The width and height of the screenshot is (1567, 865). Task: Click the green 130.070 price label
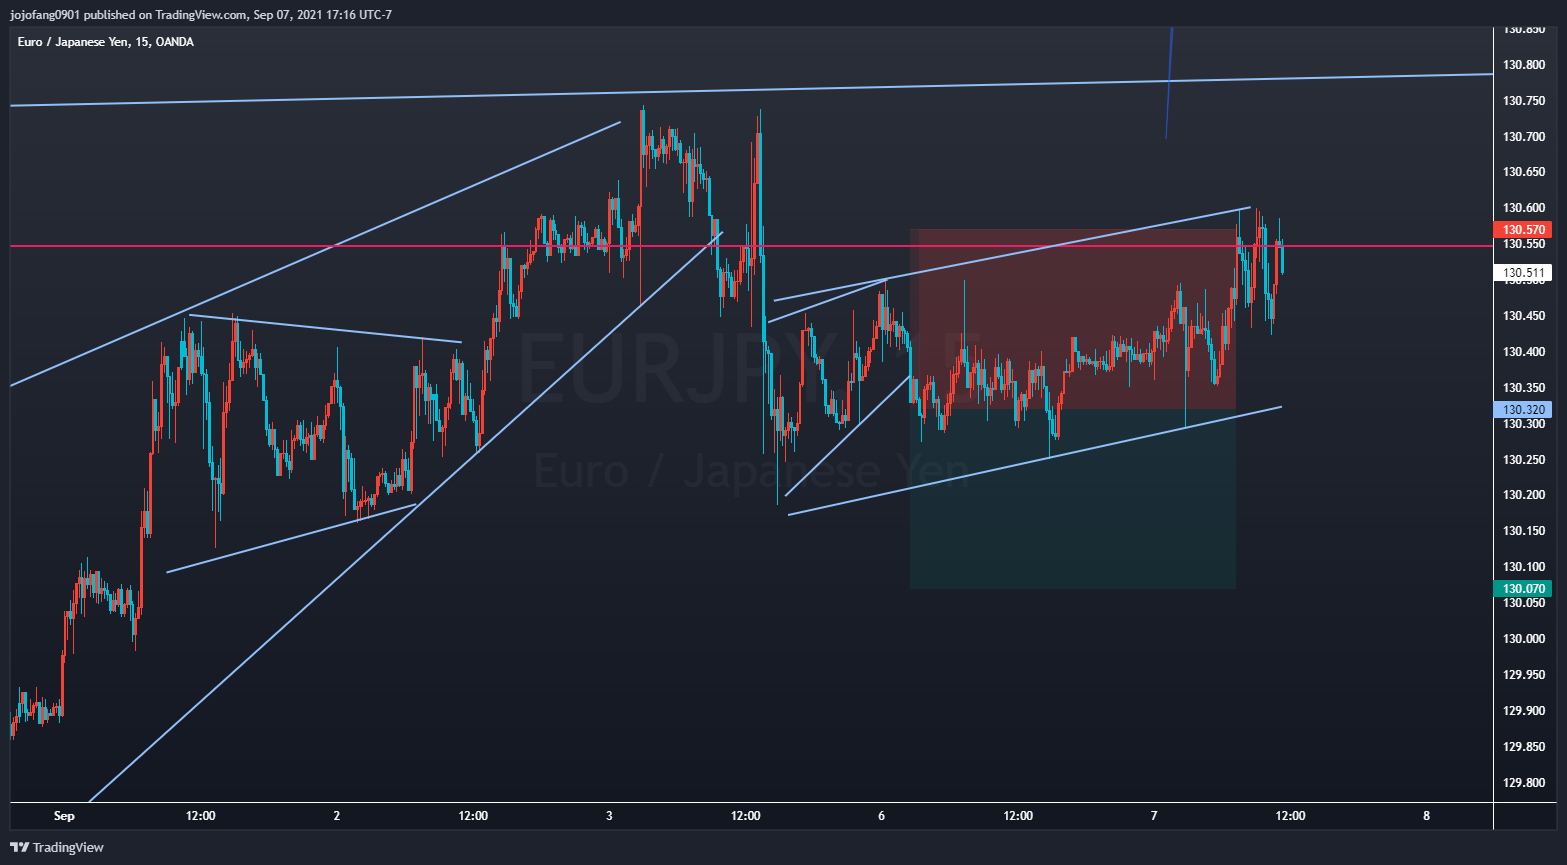[x=1522, y=588]
